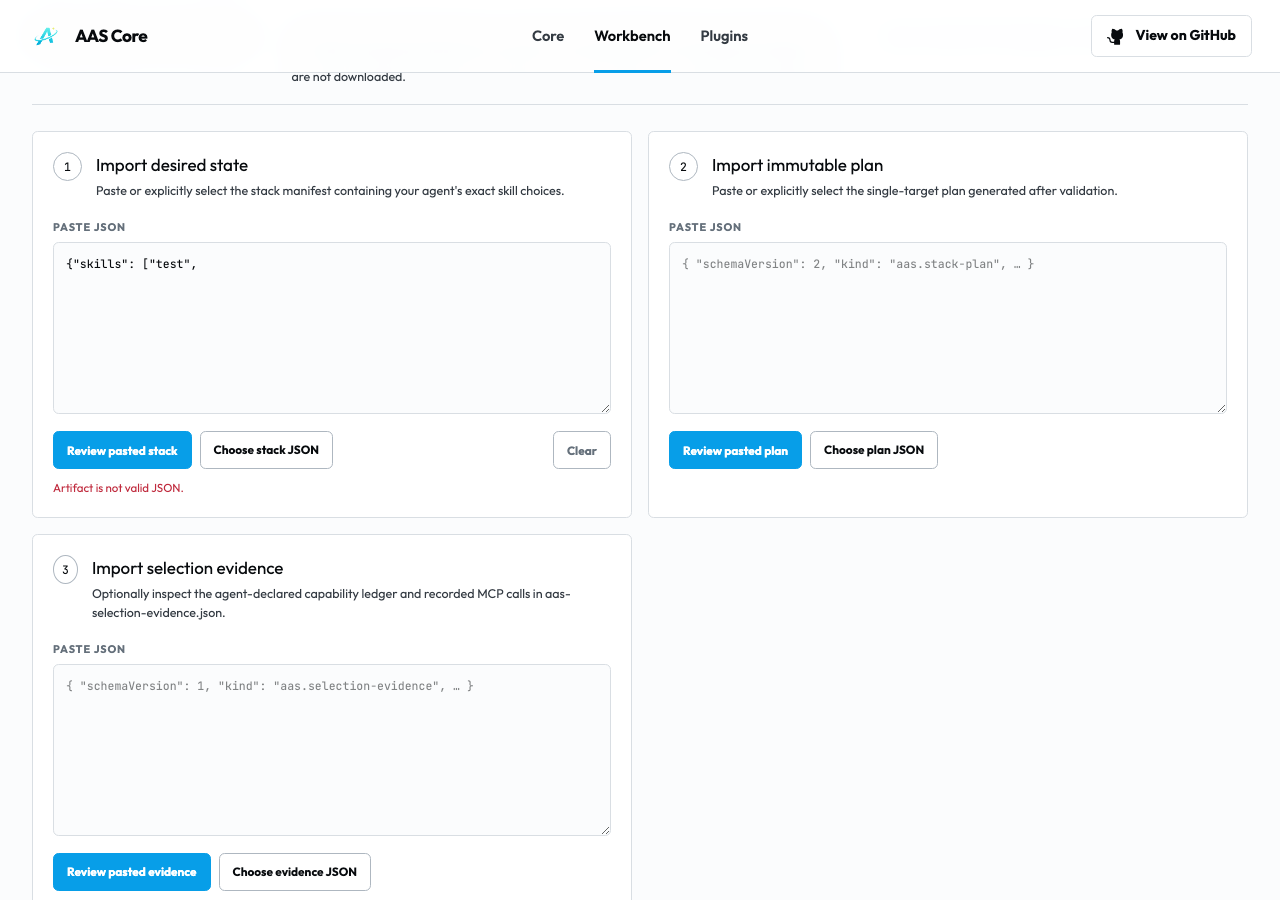Switch to the Plugins nav tab
Viewport: 1280px width, 900px height.
724,36
